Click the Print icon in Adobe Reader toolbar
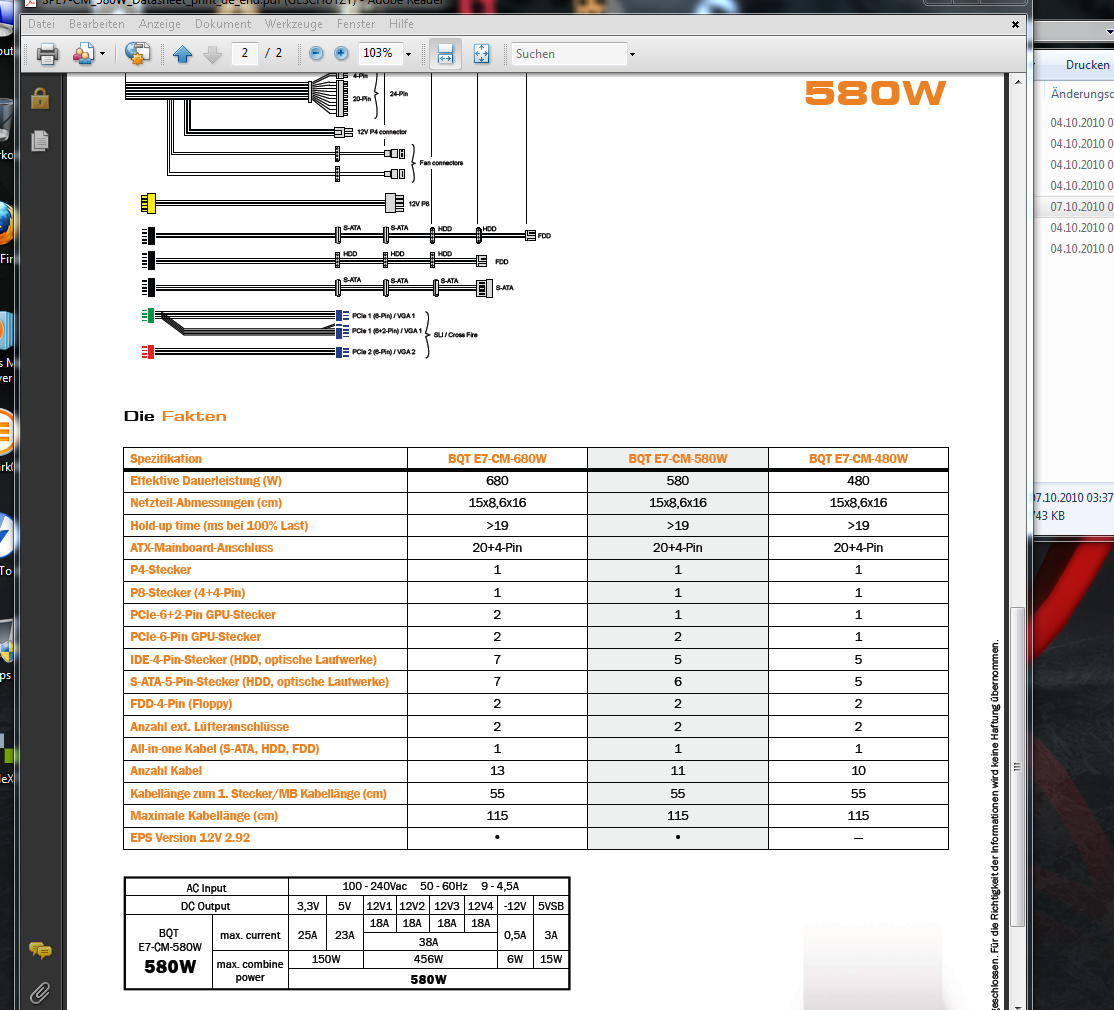 (48, 54)
